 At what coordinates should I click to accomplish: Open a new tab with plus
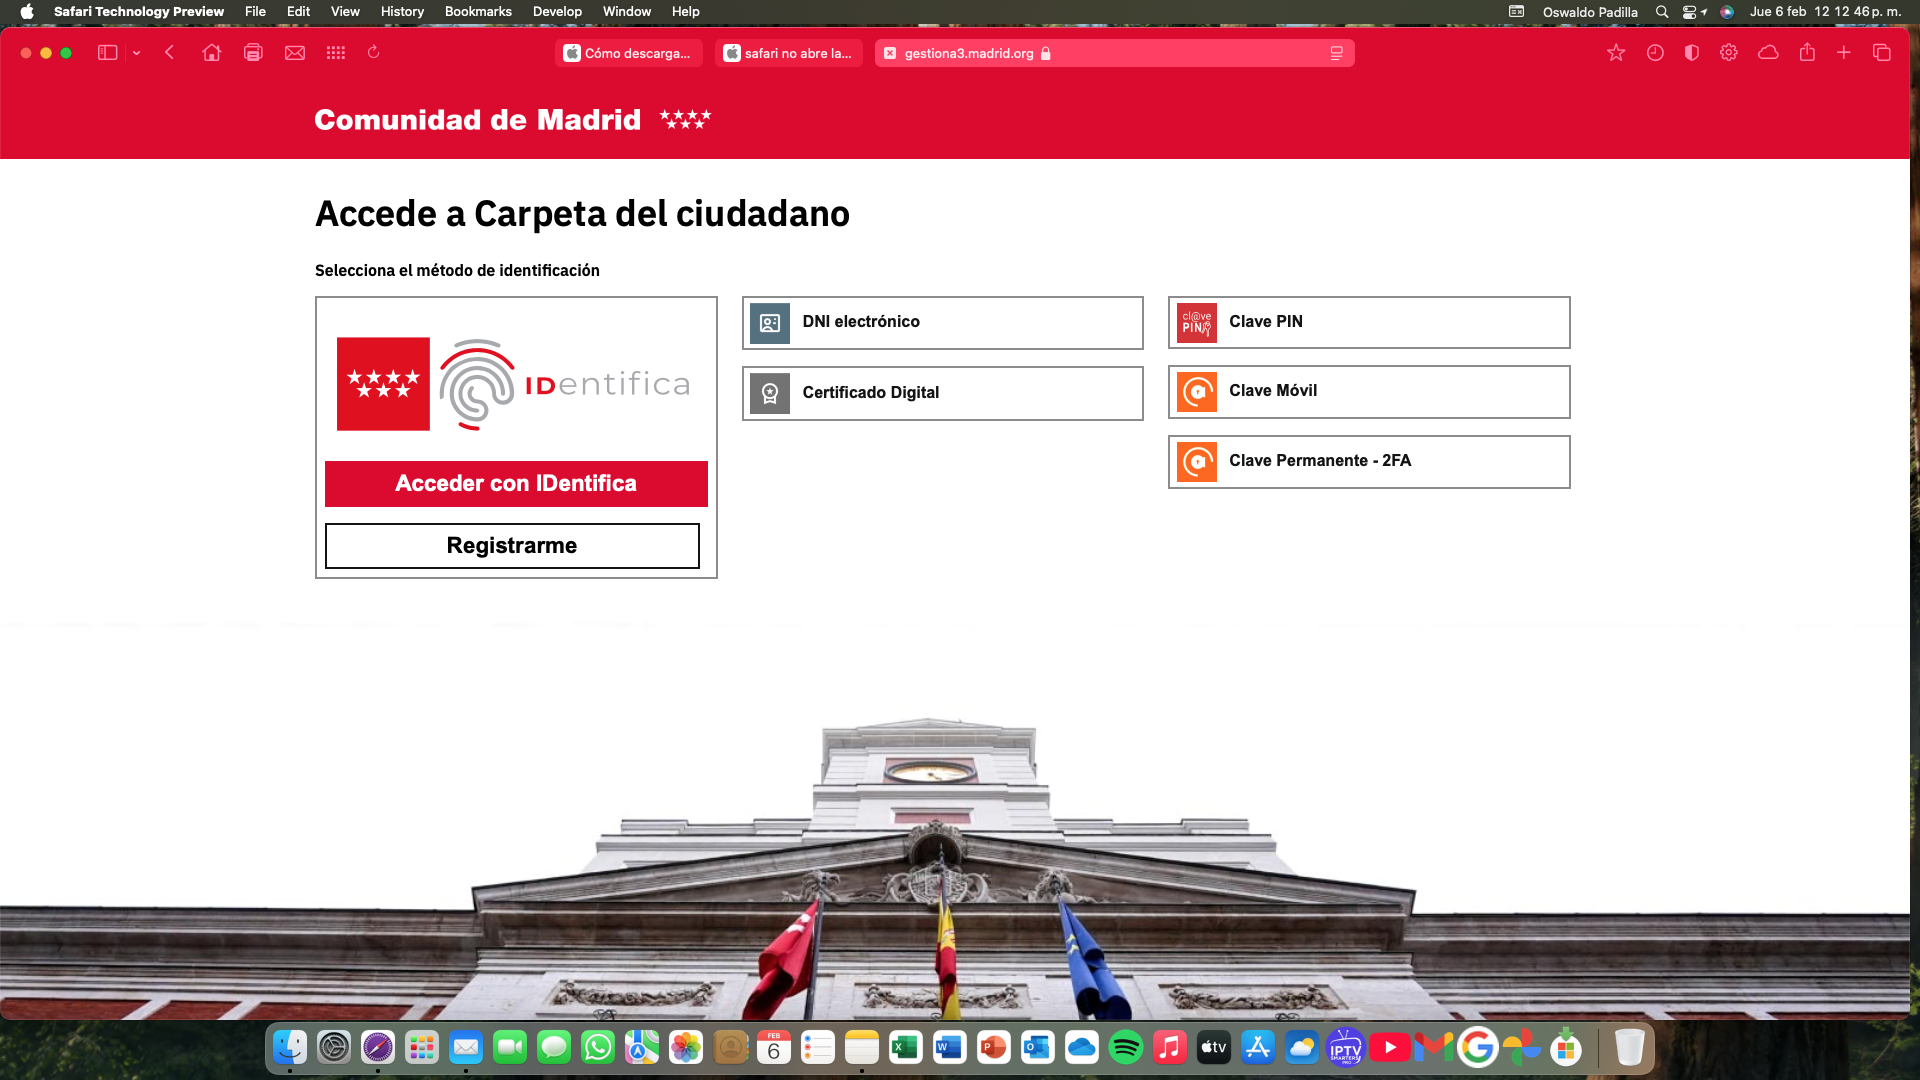(1844, 53)
